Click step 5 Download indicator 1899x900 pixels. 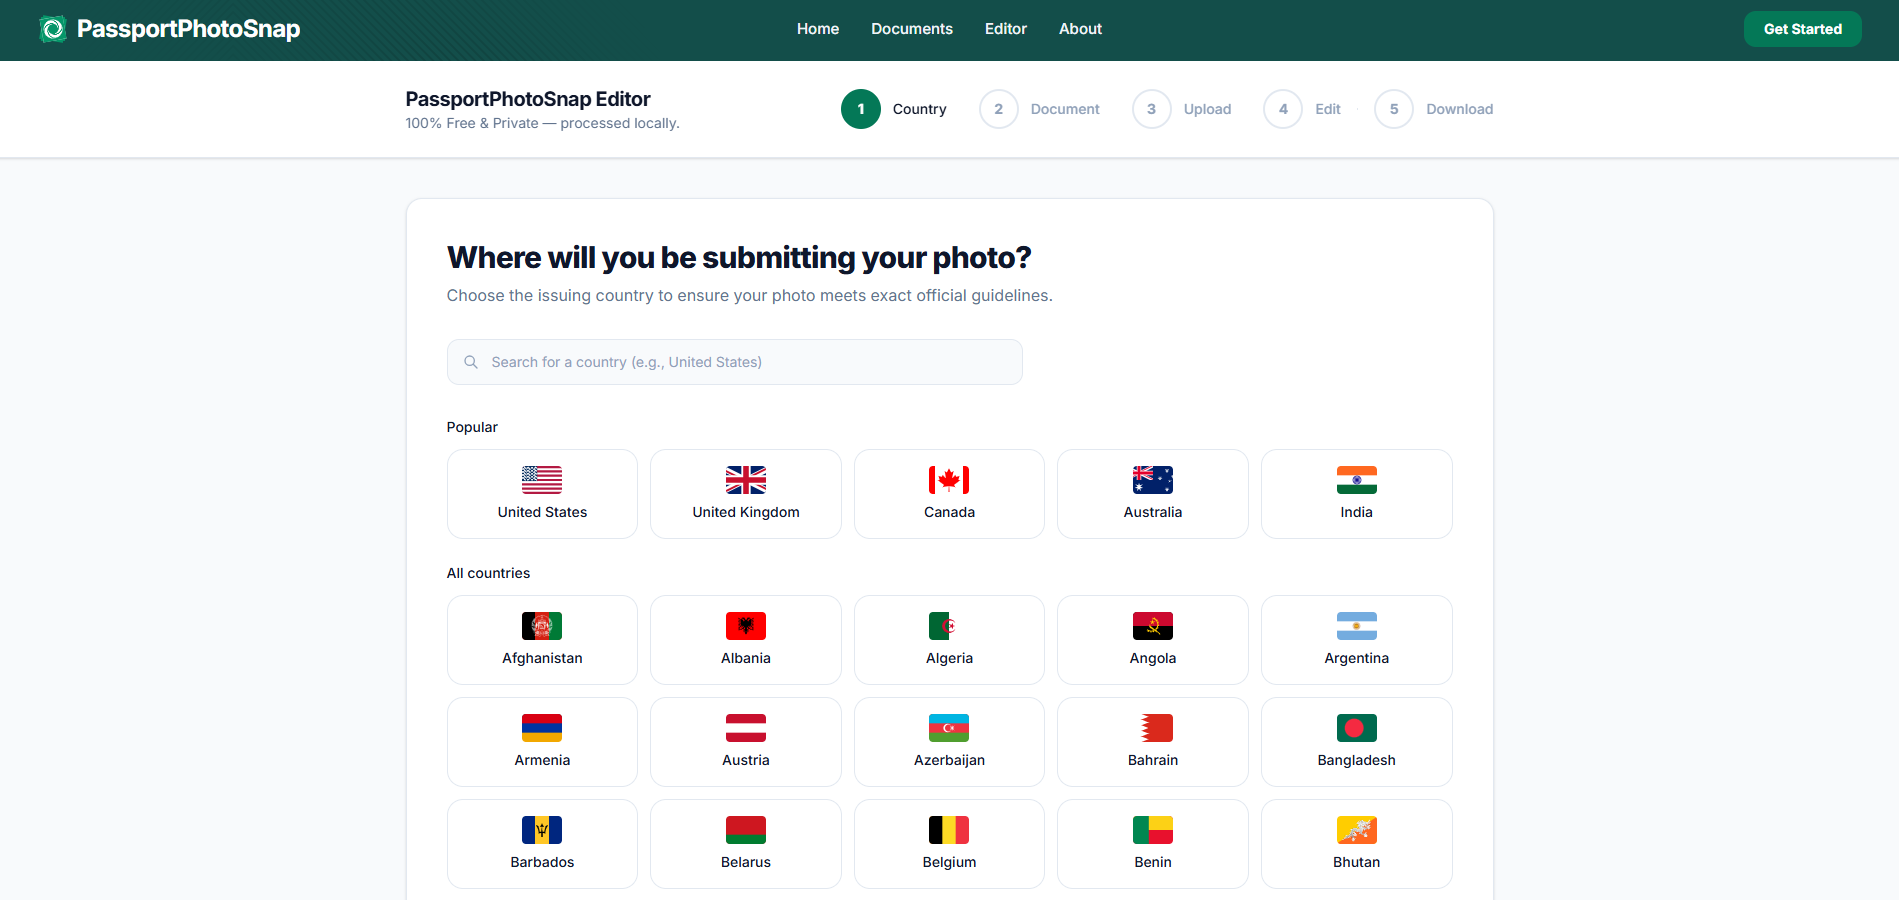pyautogui.click(x=1433, y=109)
